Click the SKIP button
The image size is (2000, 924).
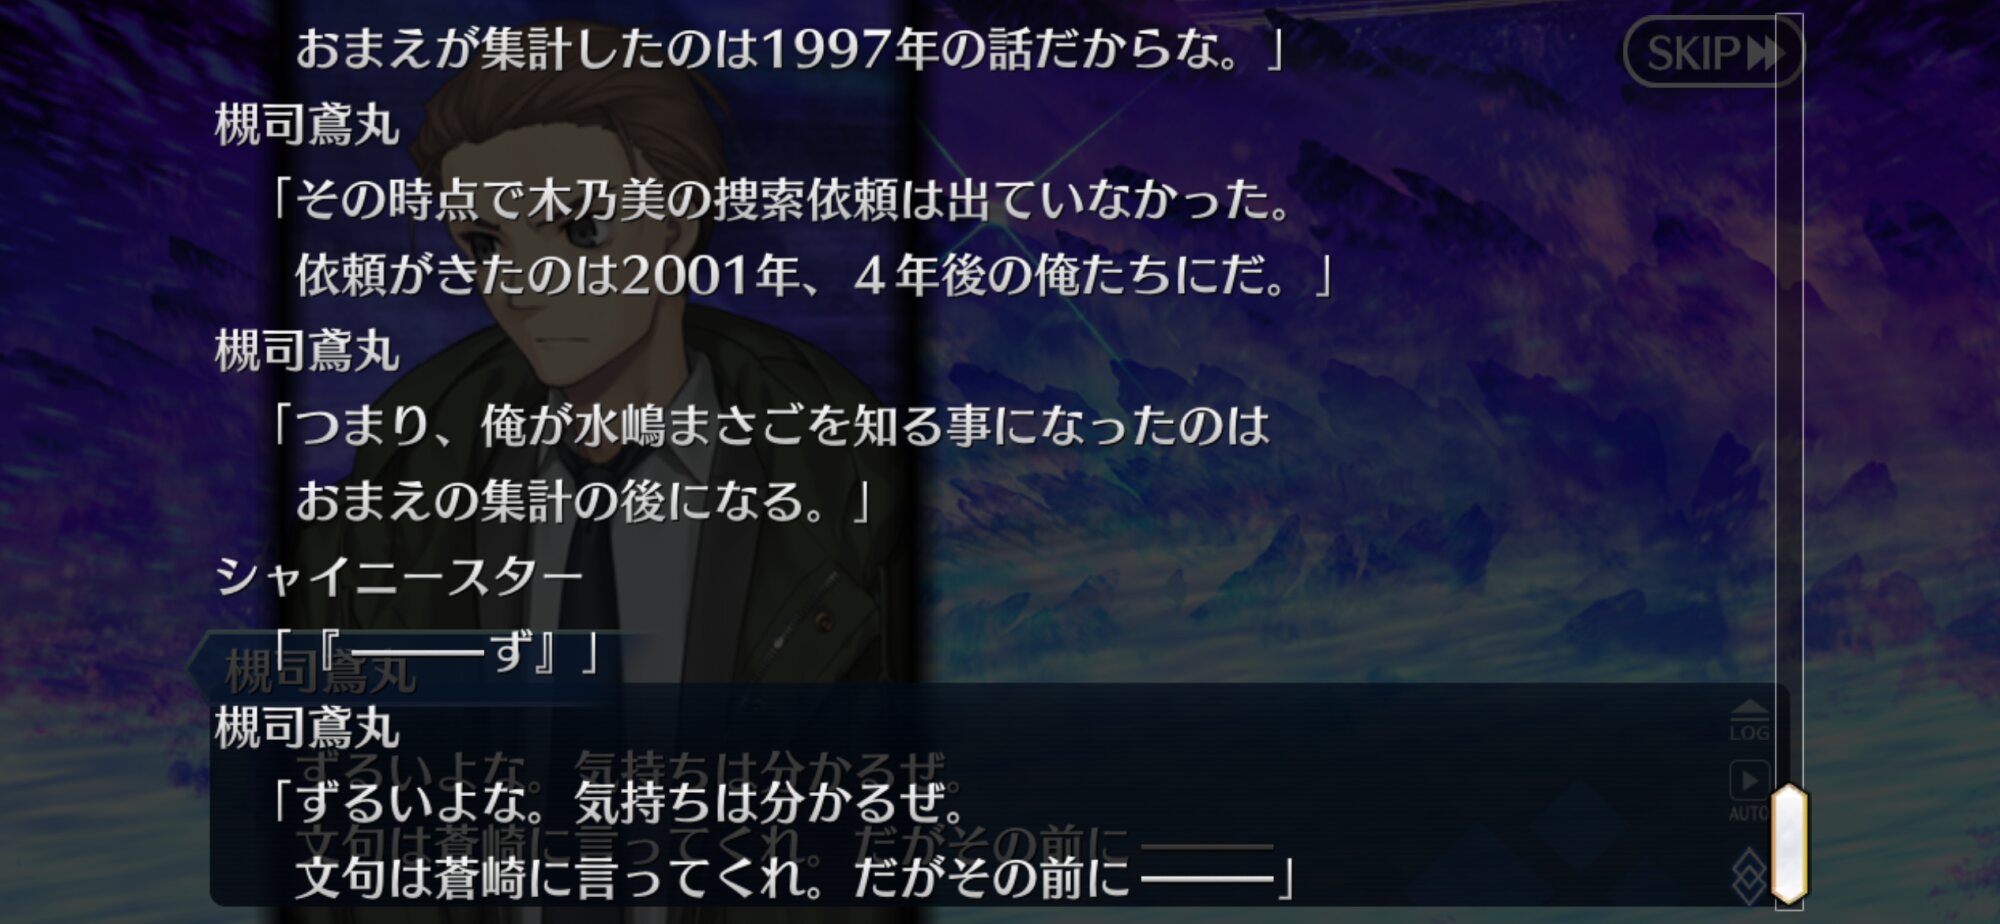tap(1712, 52)
